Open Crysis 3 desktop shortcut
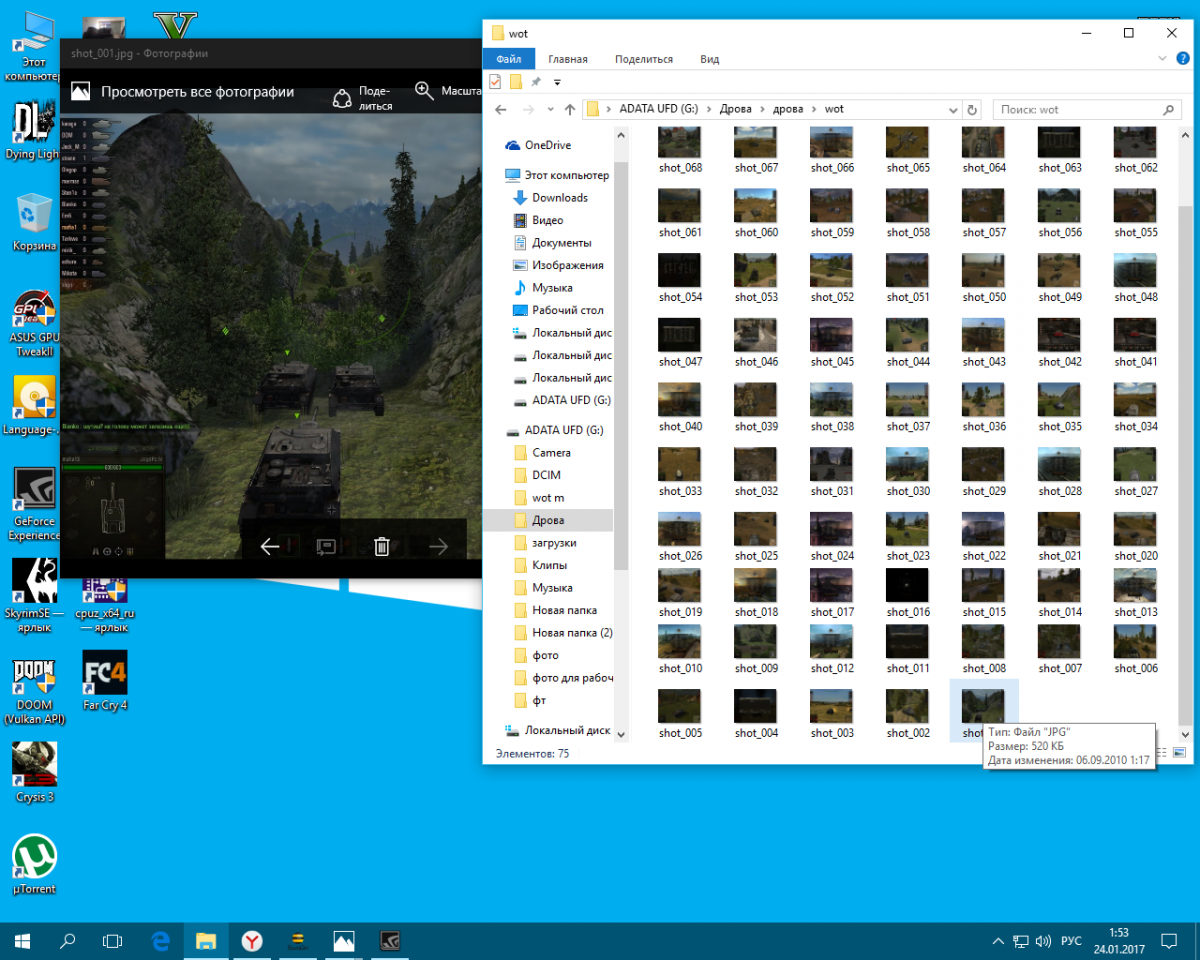 coord(34,772)
